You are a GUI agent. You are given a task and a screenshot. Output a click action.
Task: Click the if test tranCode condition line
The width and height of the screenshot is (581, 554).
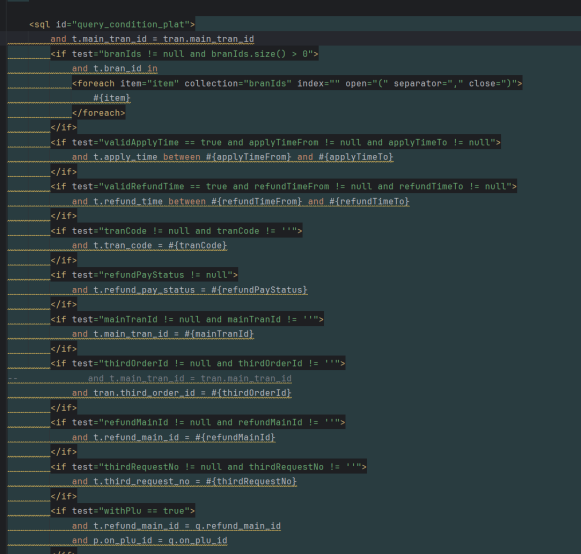177,231
